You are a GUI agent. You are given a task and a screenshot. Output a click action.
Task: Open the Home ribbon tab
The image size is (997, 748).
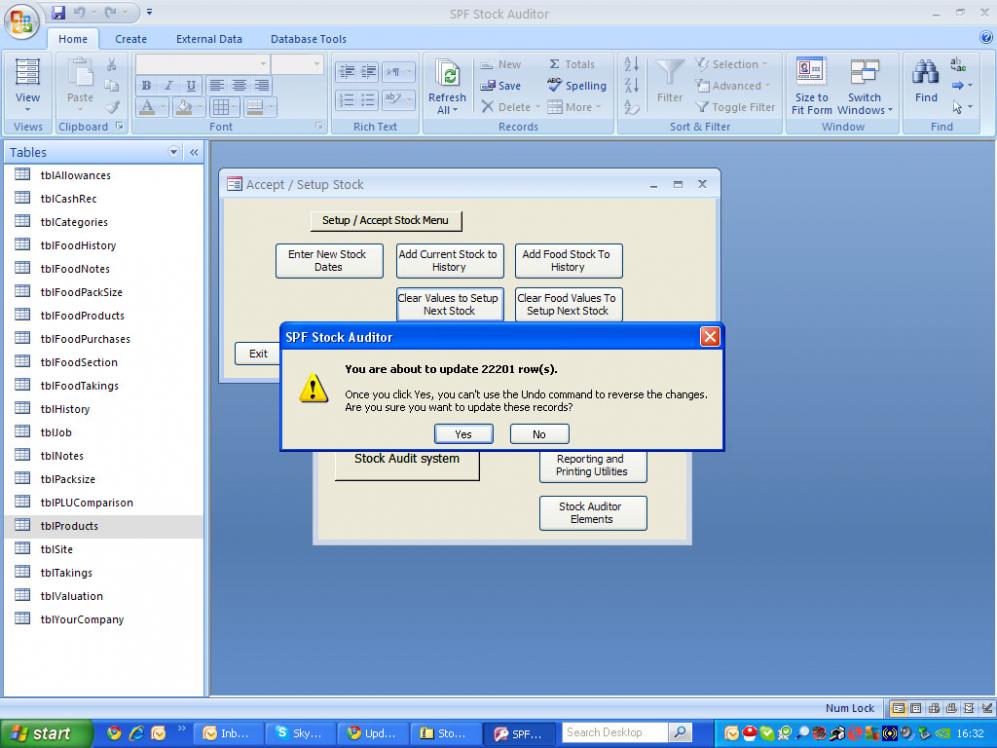pyautogui.click(x=73, y=39)
